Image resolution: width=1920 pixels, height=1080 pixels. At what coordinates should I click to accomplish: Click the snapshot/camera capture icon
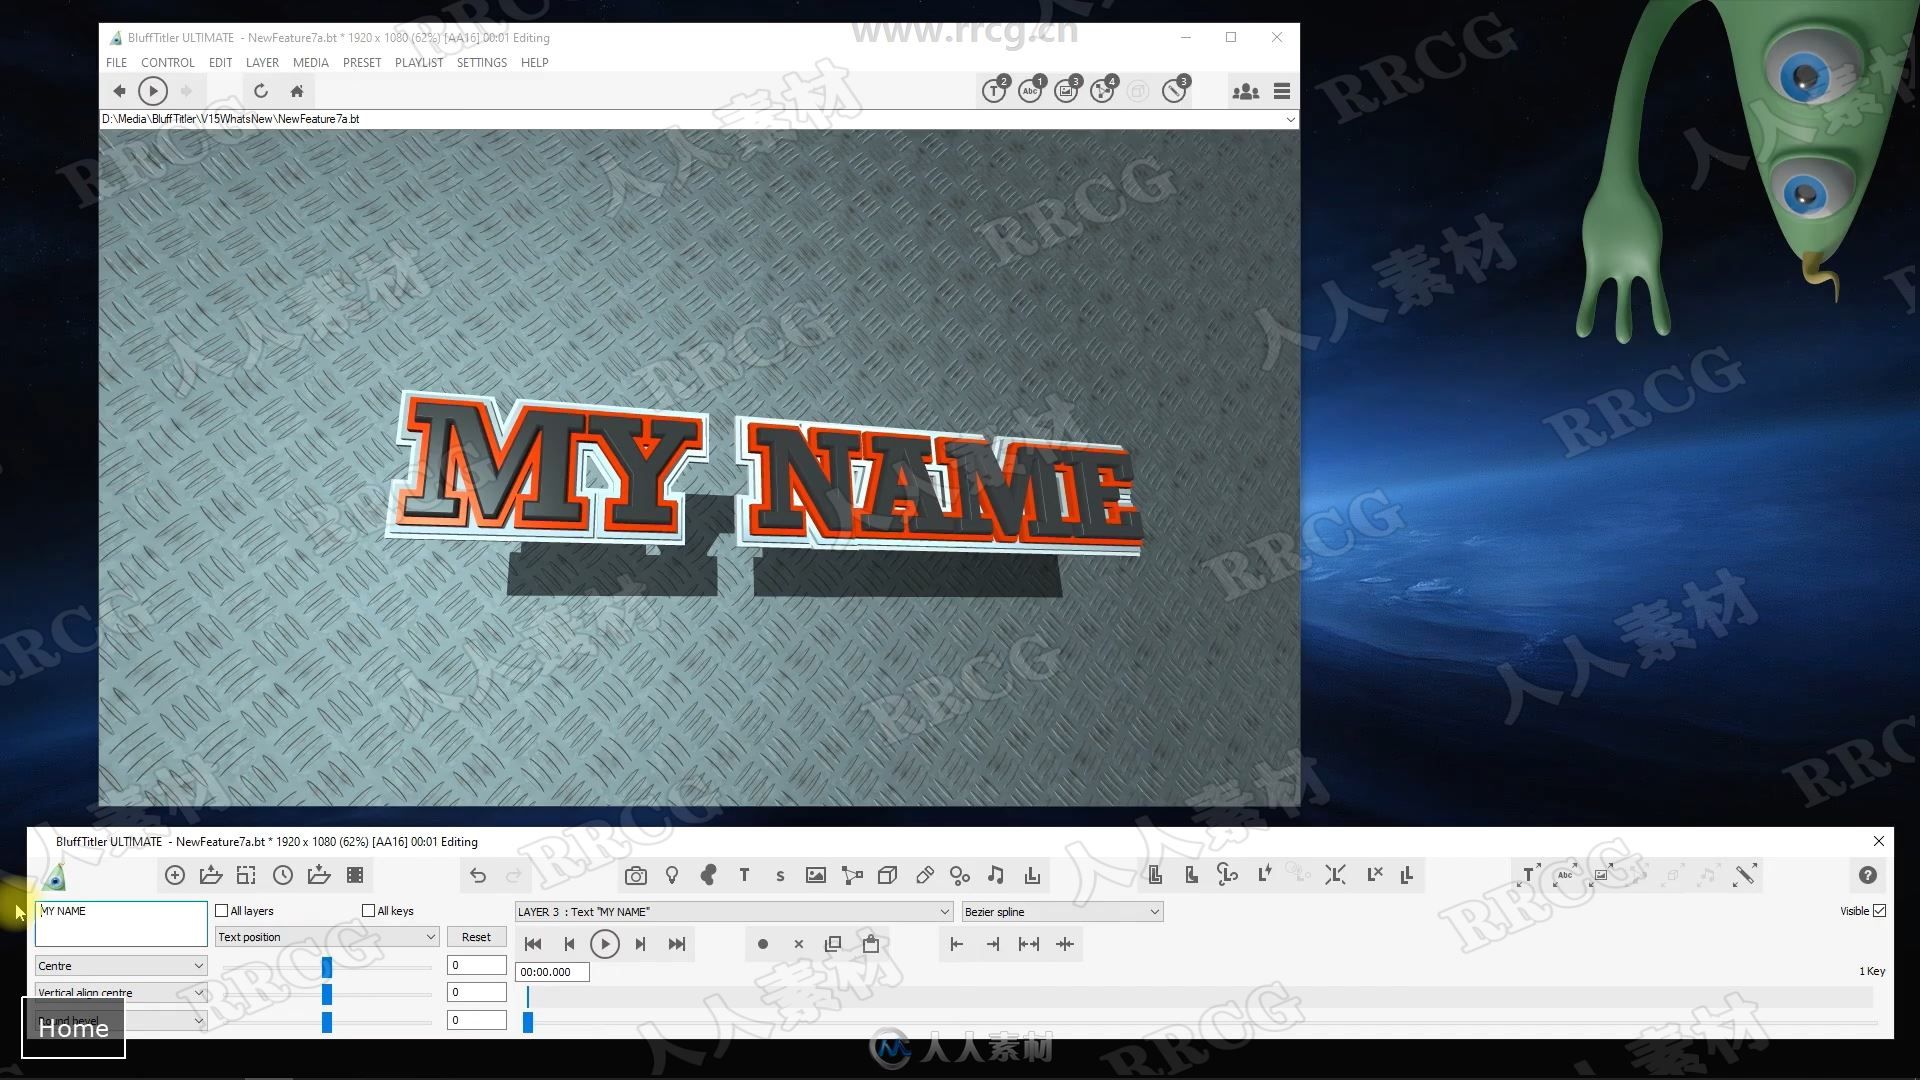point(636,876)
